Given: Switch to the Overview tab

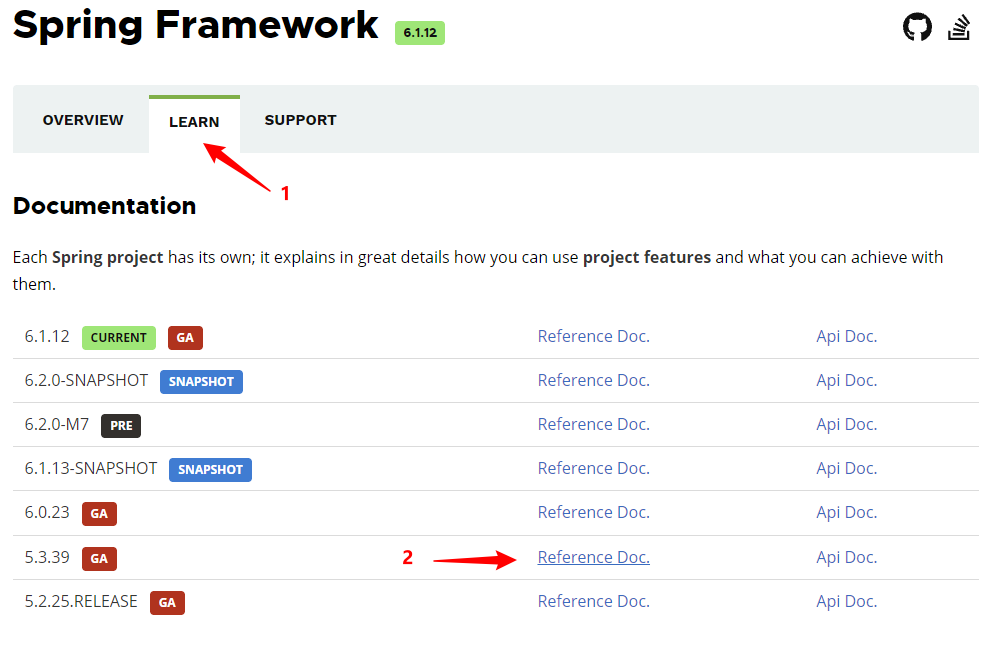Looking at the screenshot, I should (x=83, y=120).
